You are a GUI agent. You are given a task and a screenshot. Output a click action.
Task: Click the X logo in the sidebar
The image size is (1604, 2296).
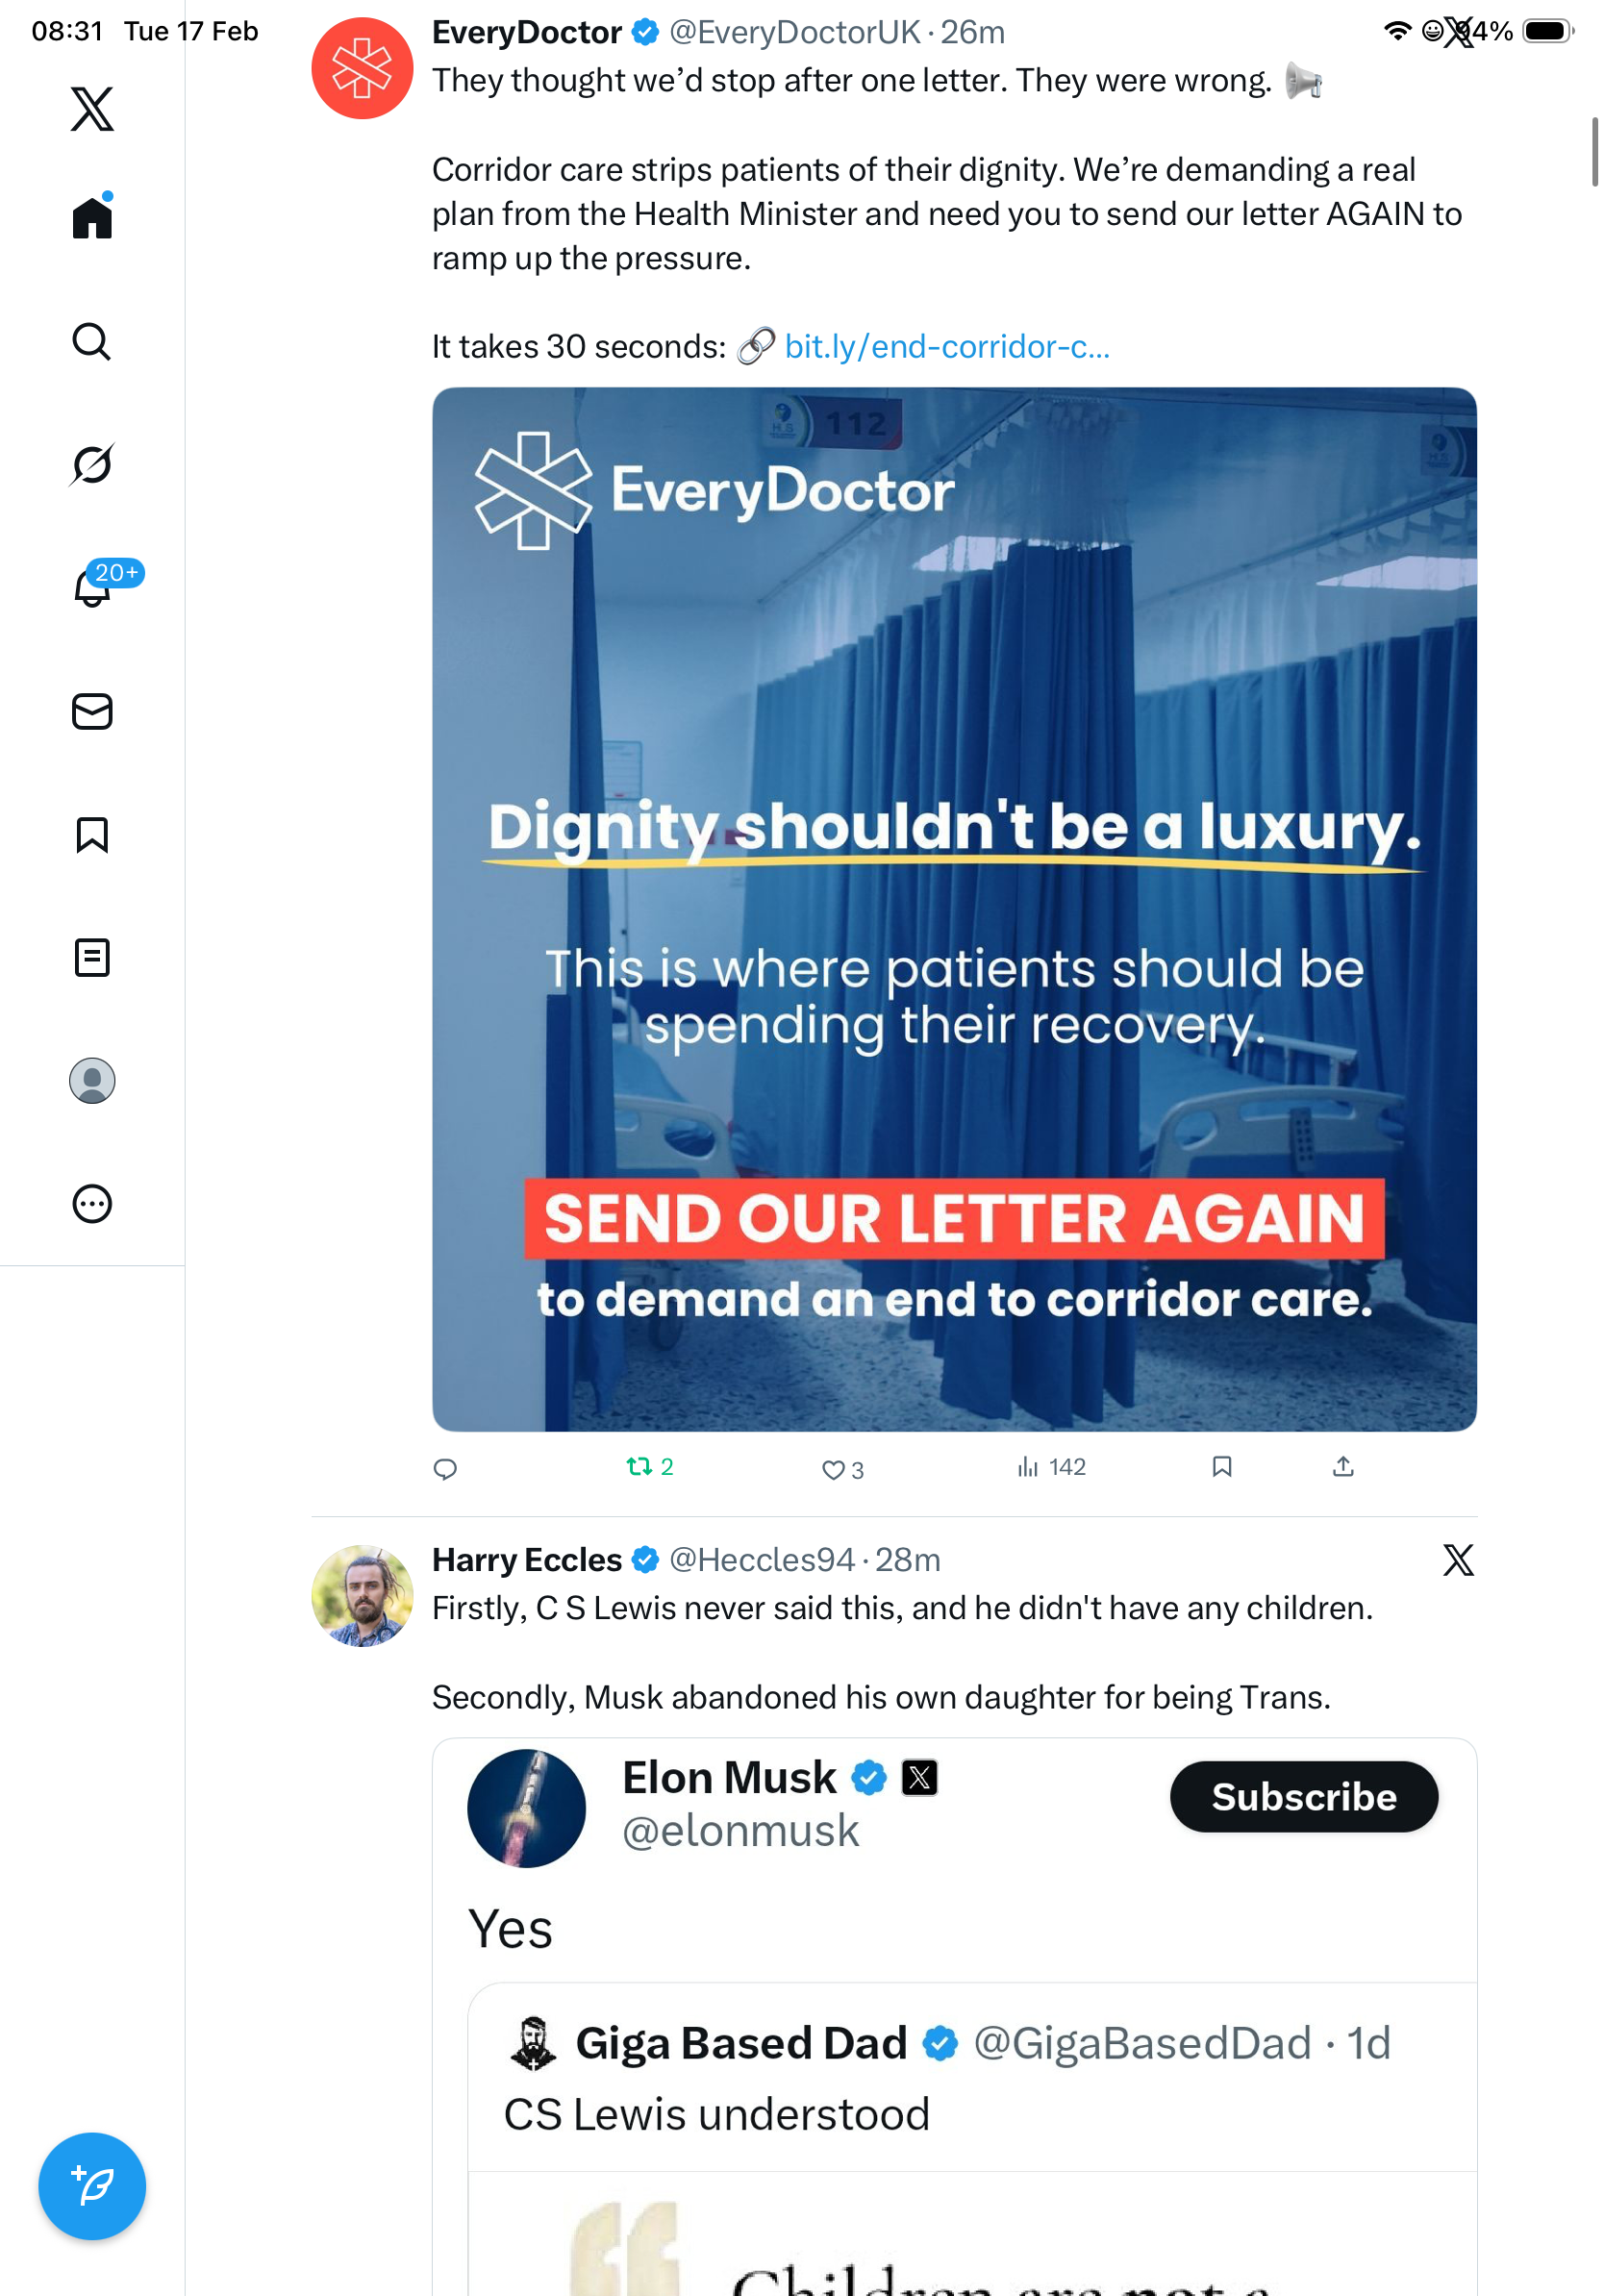[x=92, y=109]
